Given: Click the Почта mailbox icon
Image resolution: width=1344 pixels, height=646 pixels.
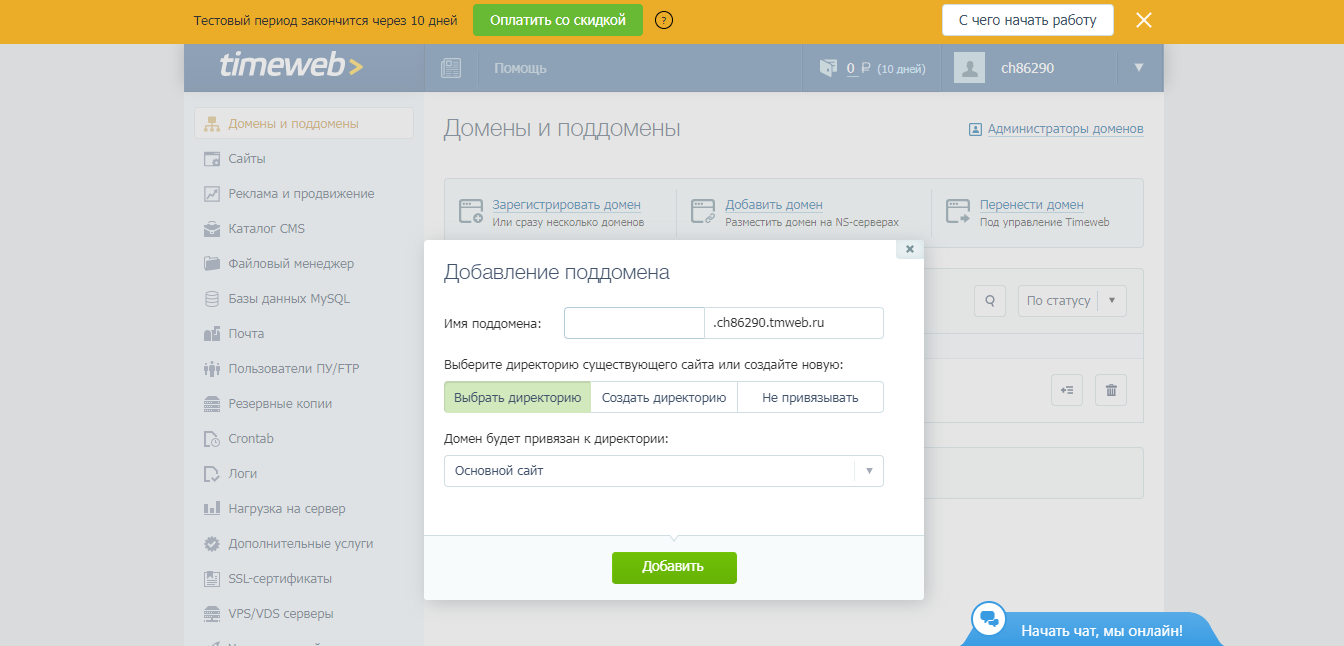Looking at the screenshot, I should click(212, 333).
